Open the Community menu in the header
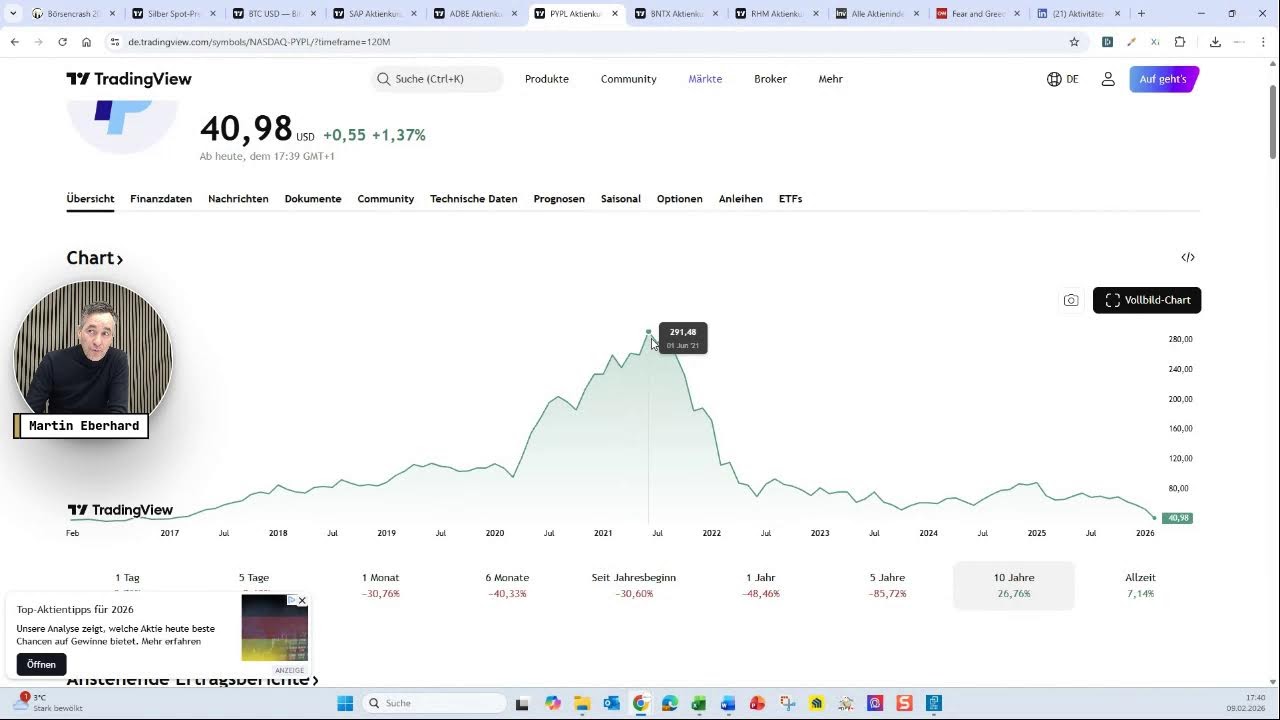Viewport: 1280px width, 720px height. point(629,79)
